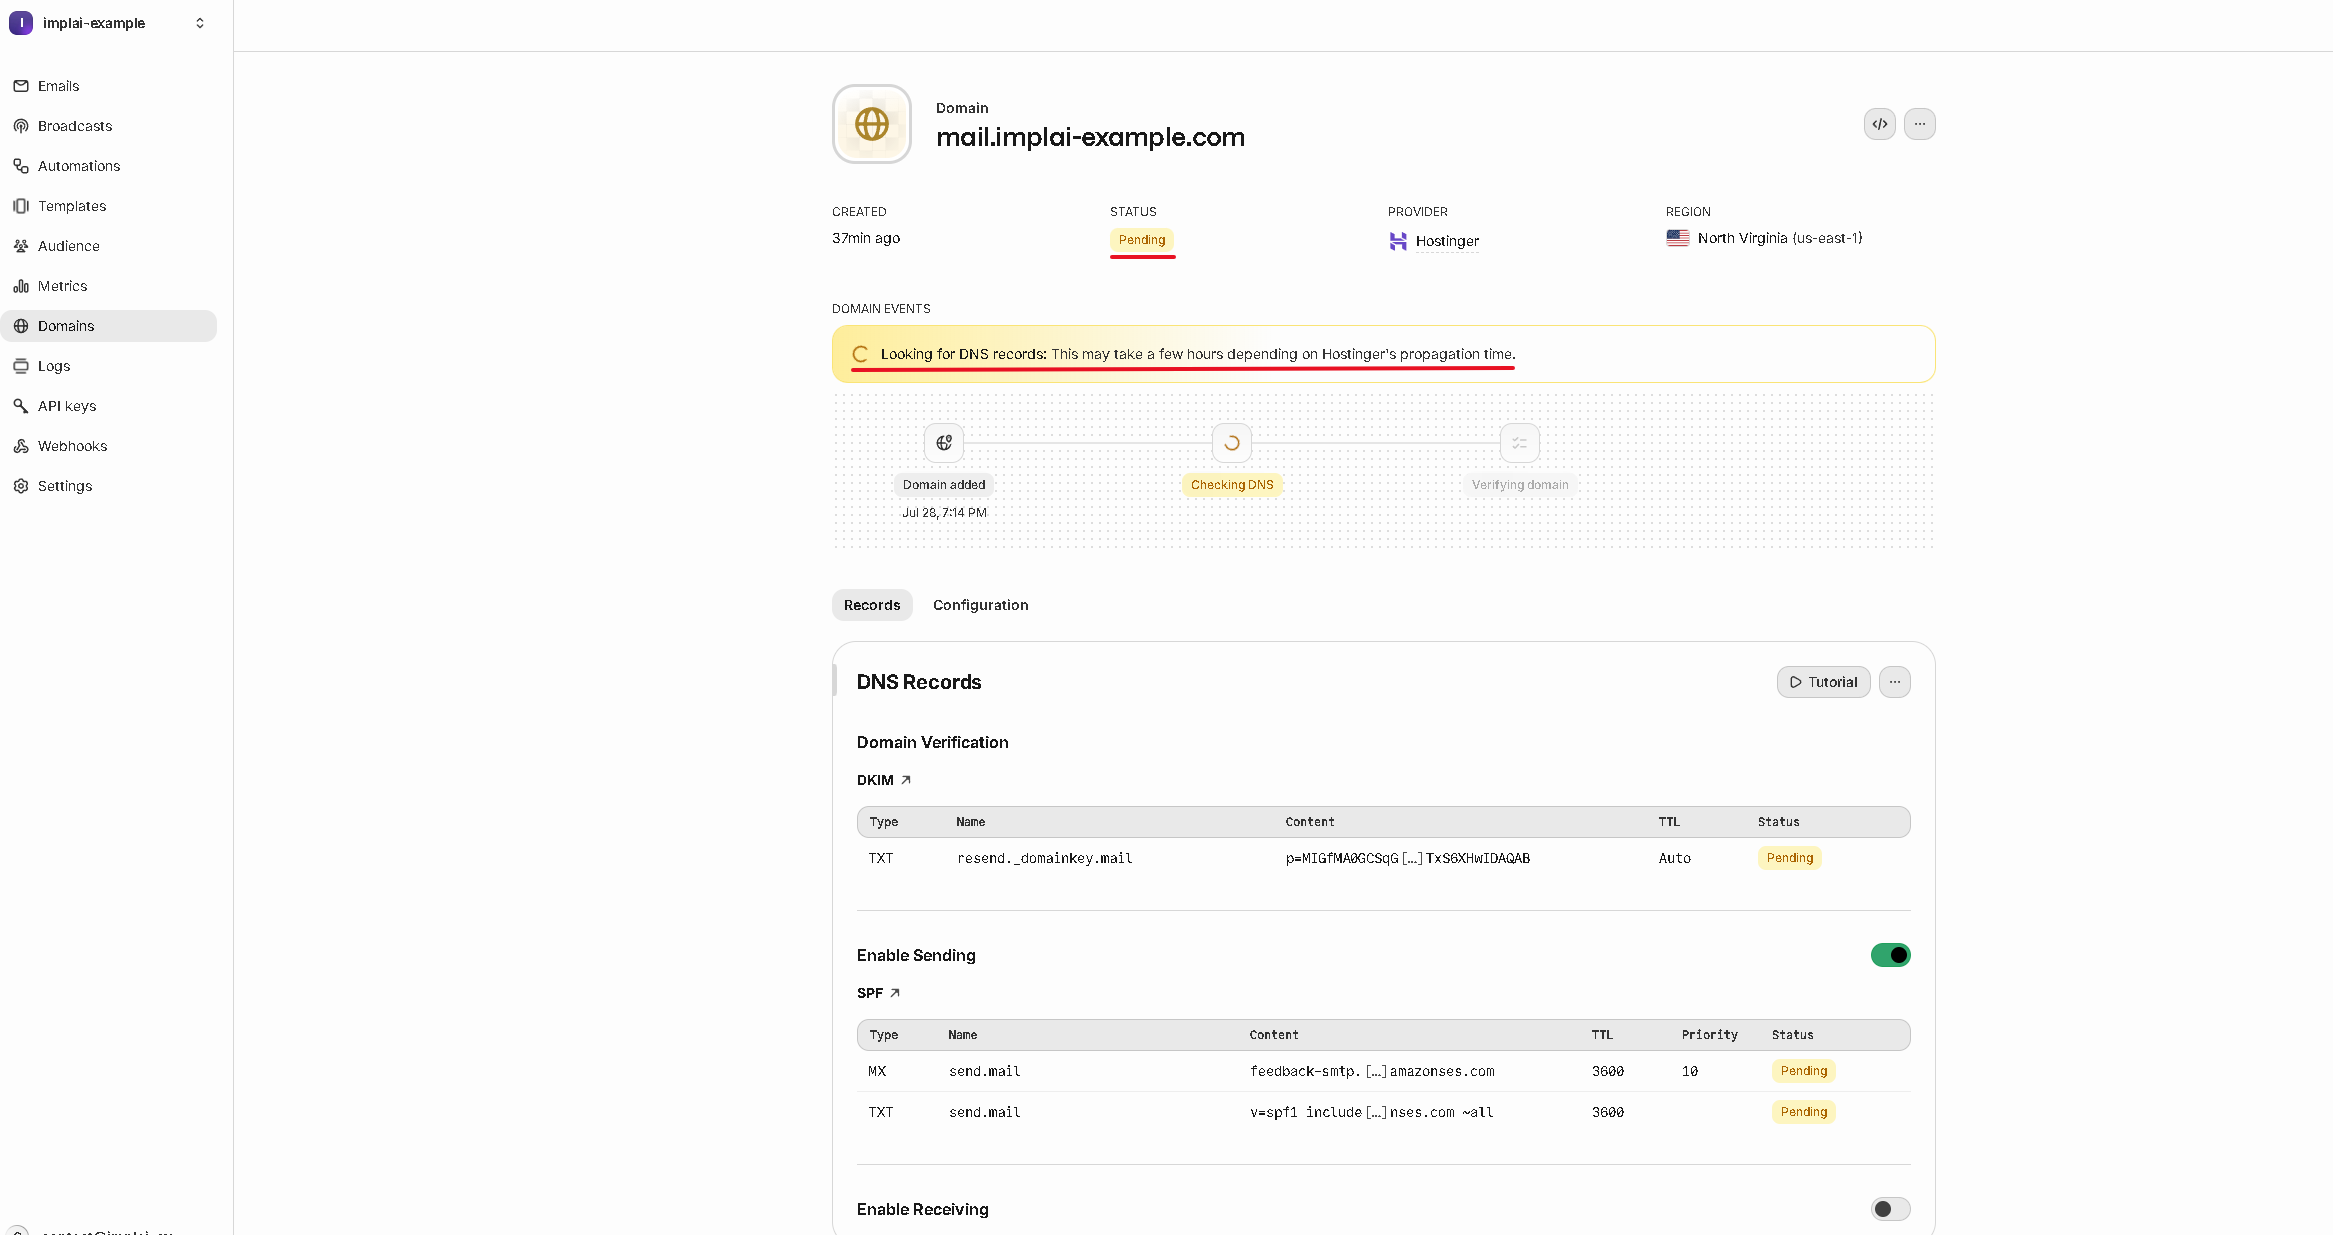Go to Emails in the sidebar
Screen dimensions: 2333x1235
pyautogui.click(x=109, y=86)
